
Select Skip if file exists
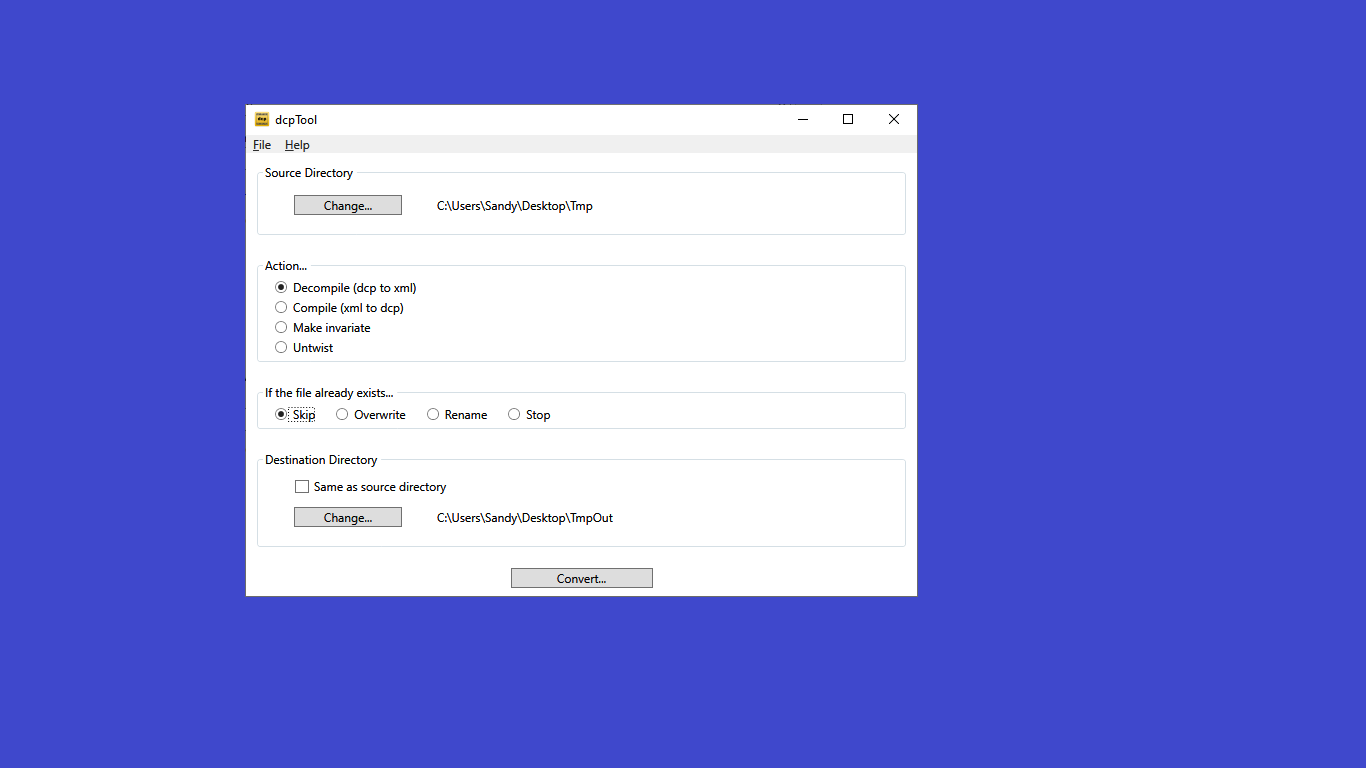point(296,415)
